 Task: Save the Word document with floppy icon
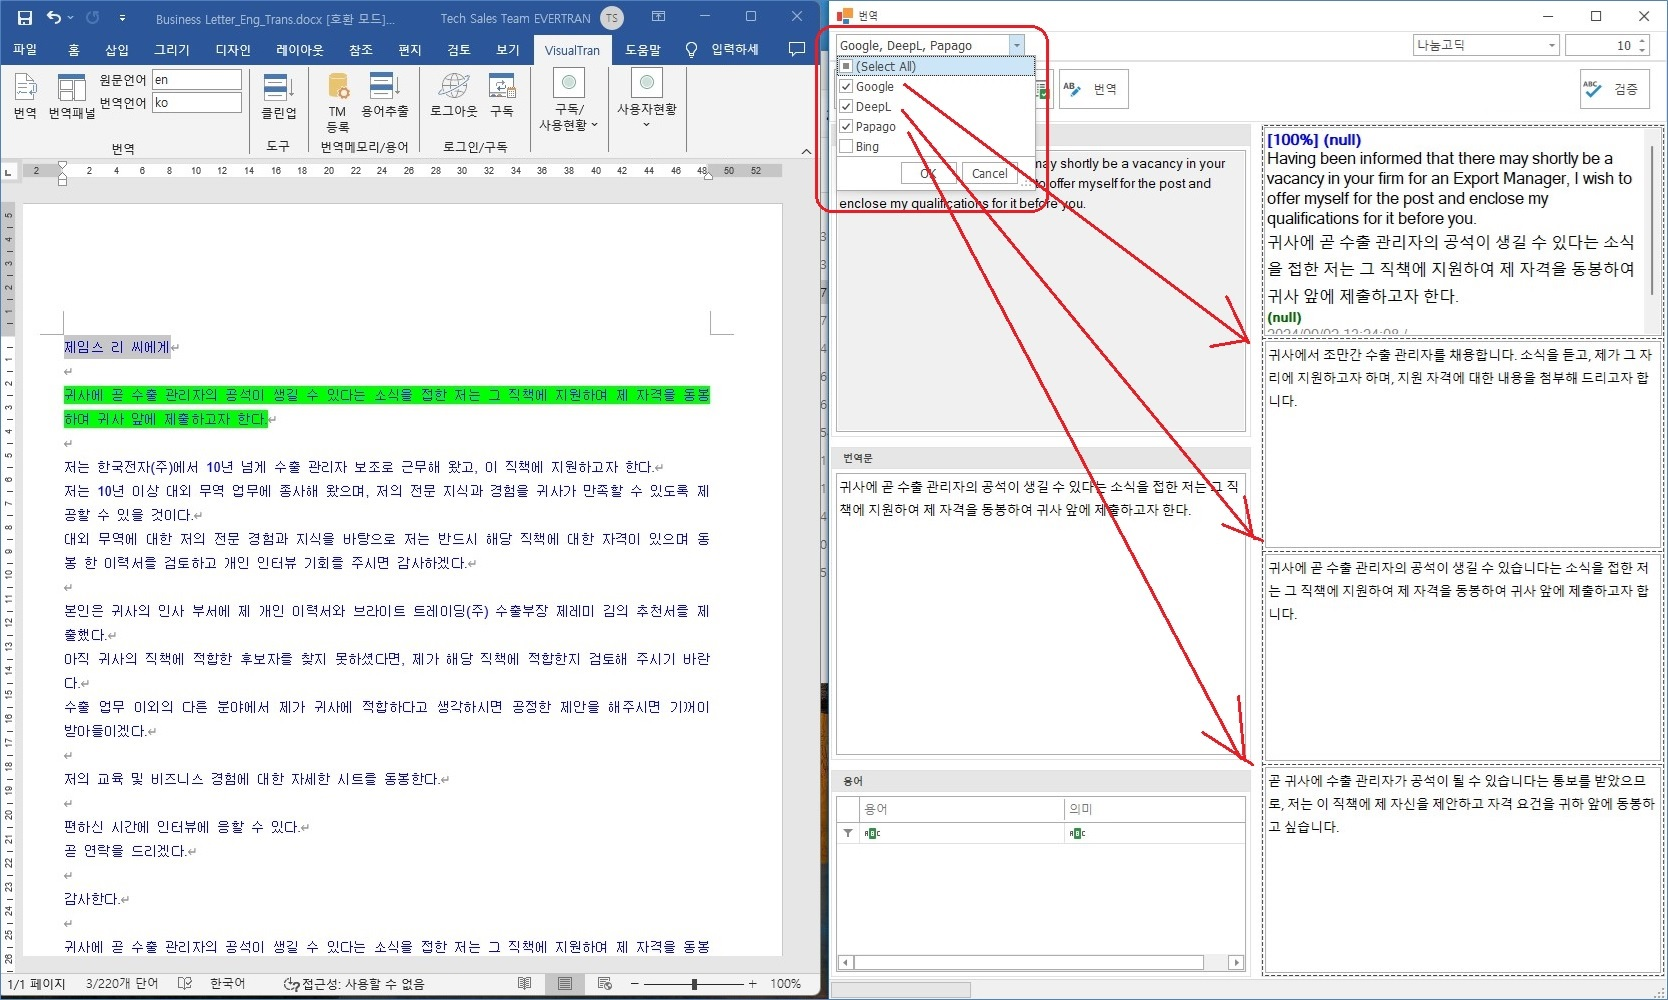click(25, 17)
